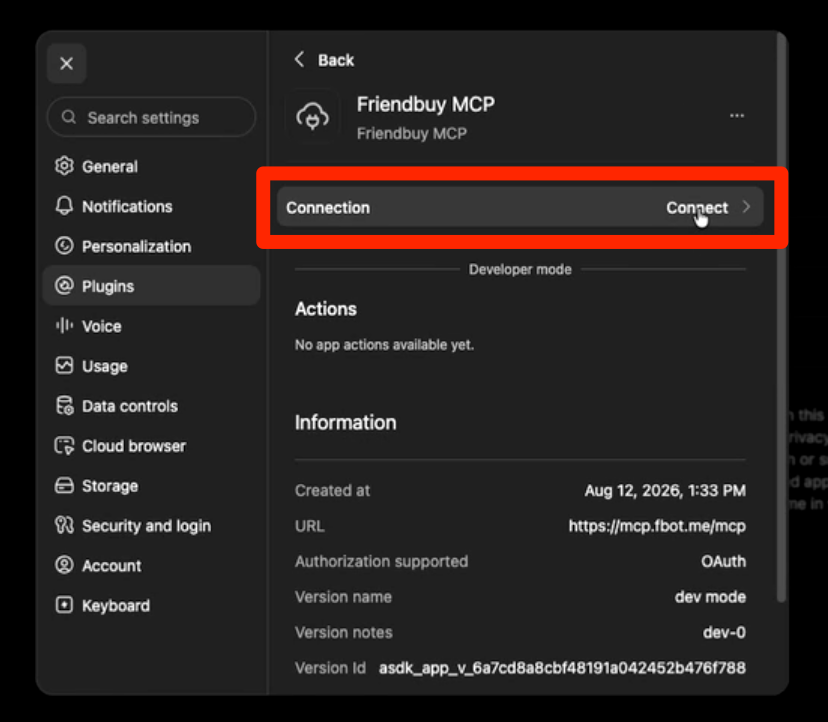Click Connect in the Connection row

click(697, 208)
